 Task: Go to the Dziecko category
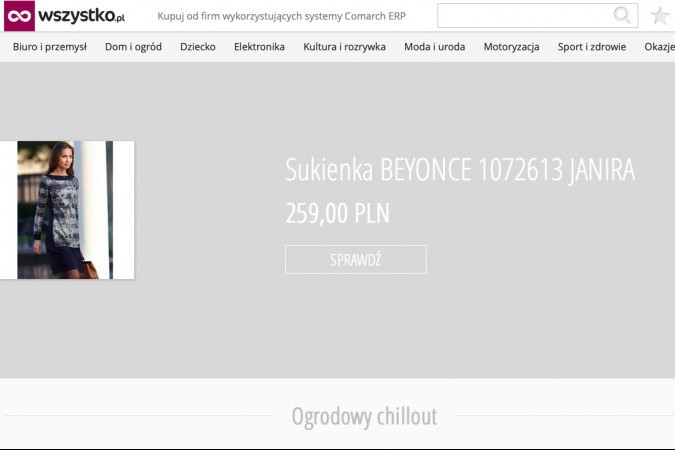198,47
